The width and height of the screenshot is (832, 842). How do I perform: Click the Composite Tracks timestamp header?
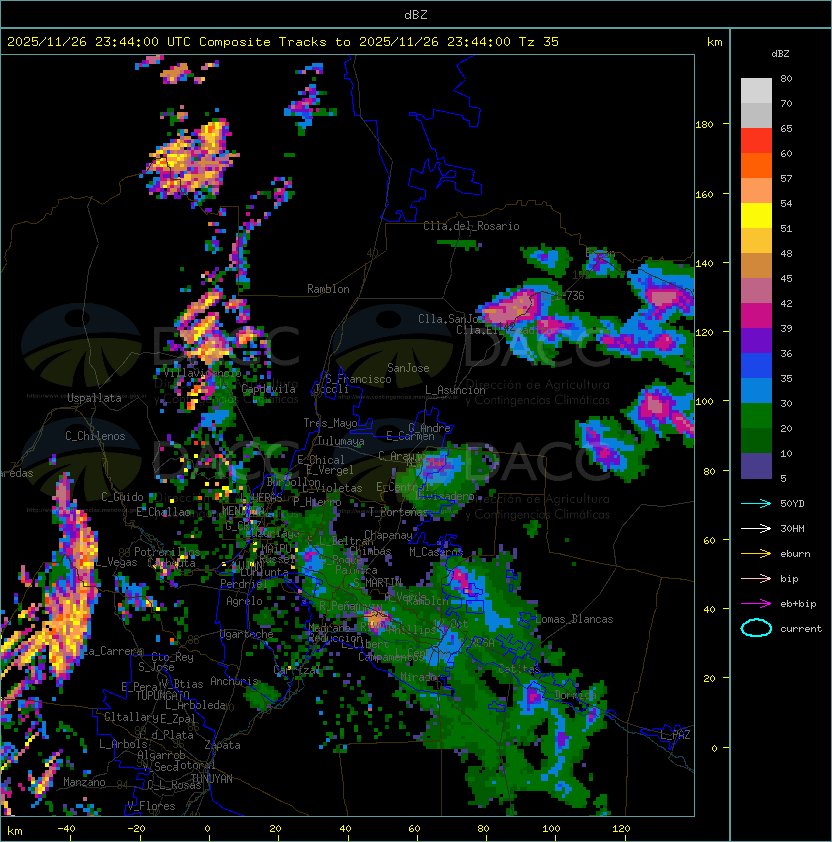click(283, 42)
